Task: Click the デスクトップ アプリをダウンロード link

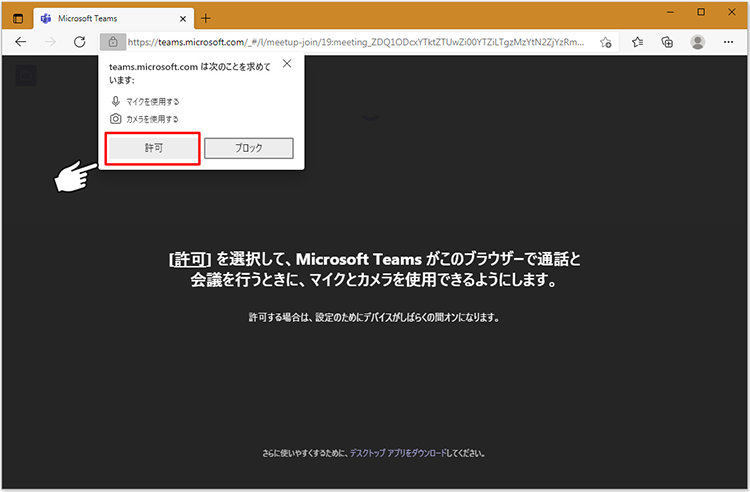Action: (398, 453)
